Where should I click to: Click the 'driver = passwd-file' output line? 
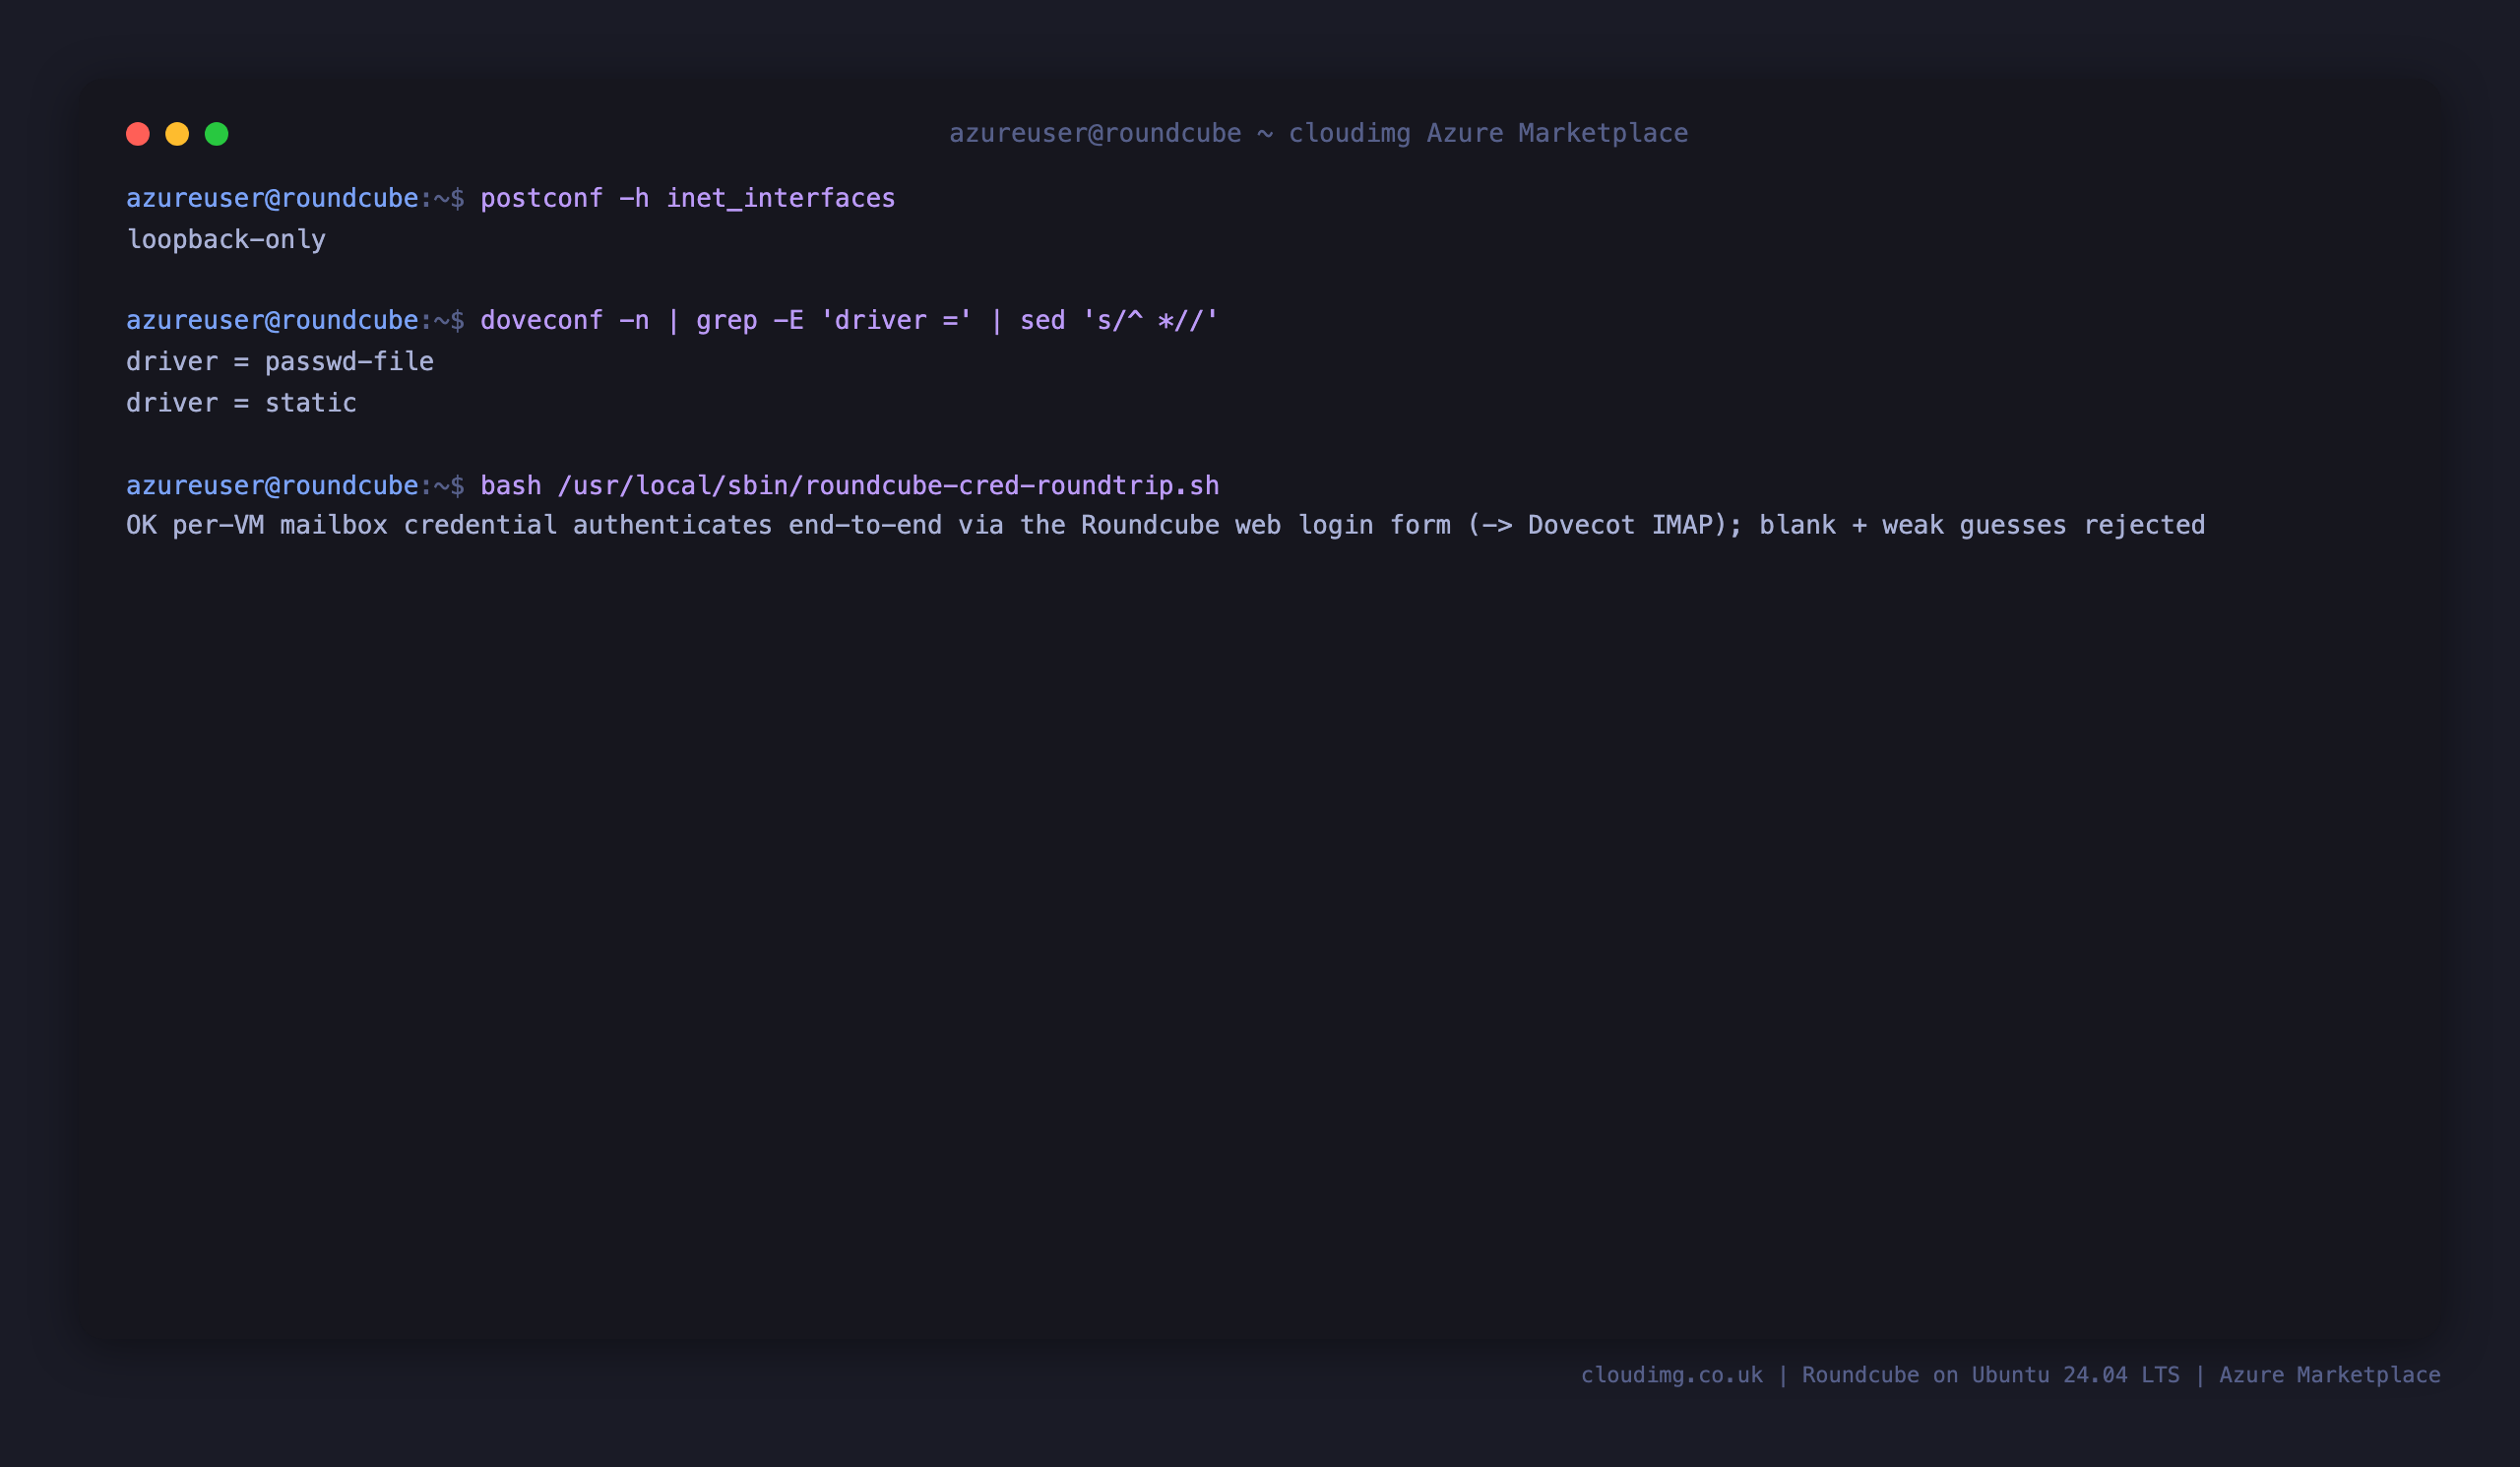tap(280, 362)
